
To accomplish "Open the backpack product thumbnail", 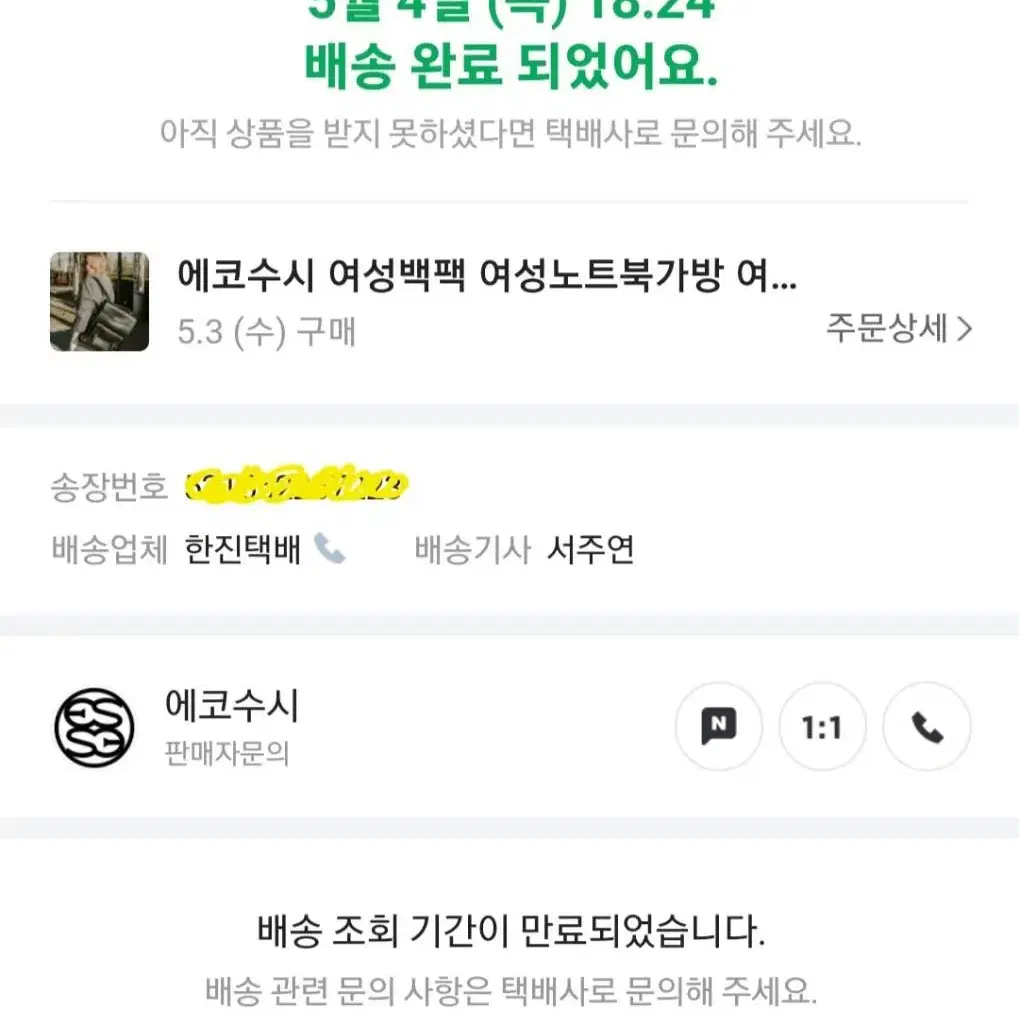I will coord(99,302).
